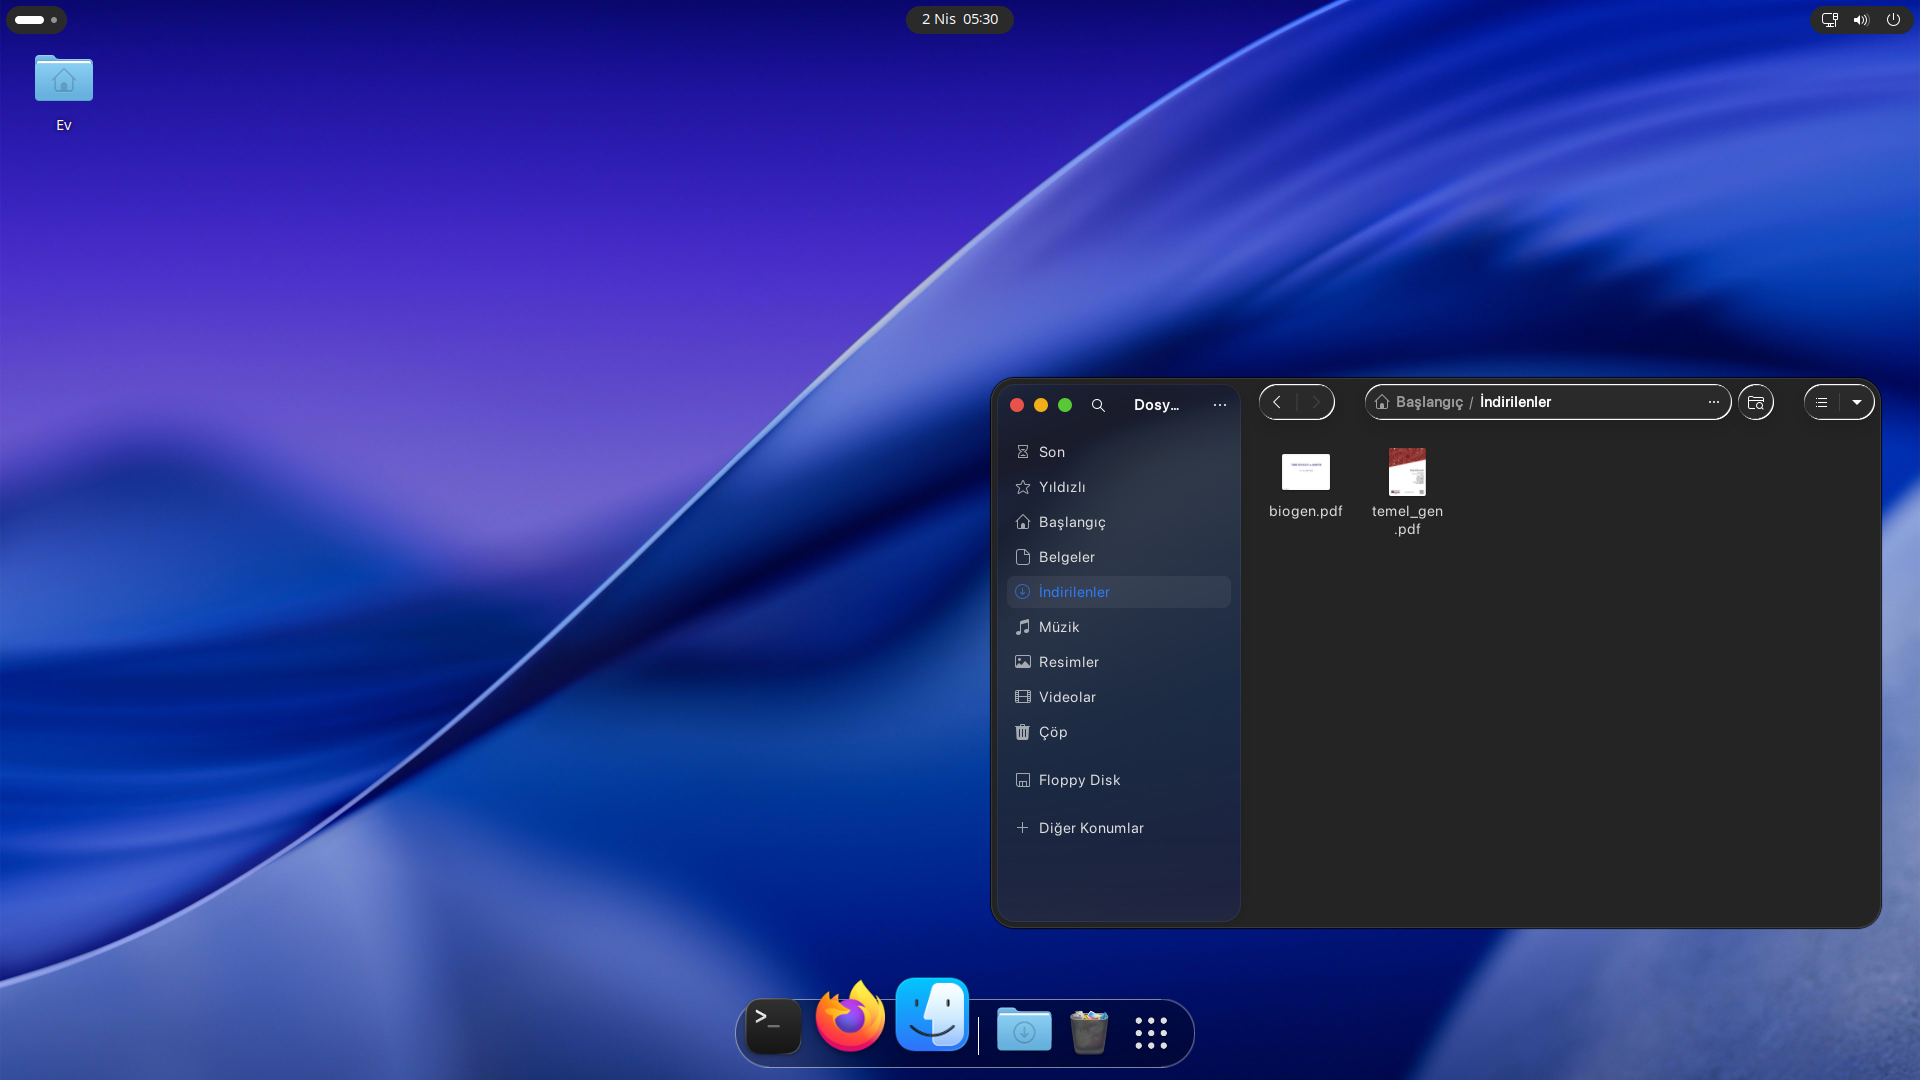This screenshot has height=1080, width=1920.
Task: Open the search icon in Files window
Action: point(1098,405)
